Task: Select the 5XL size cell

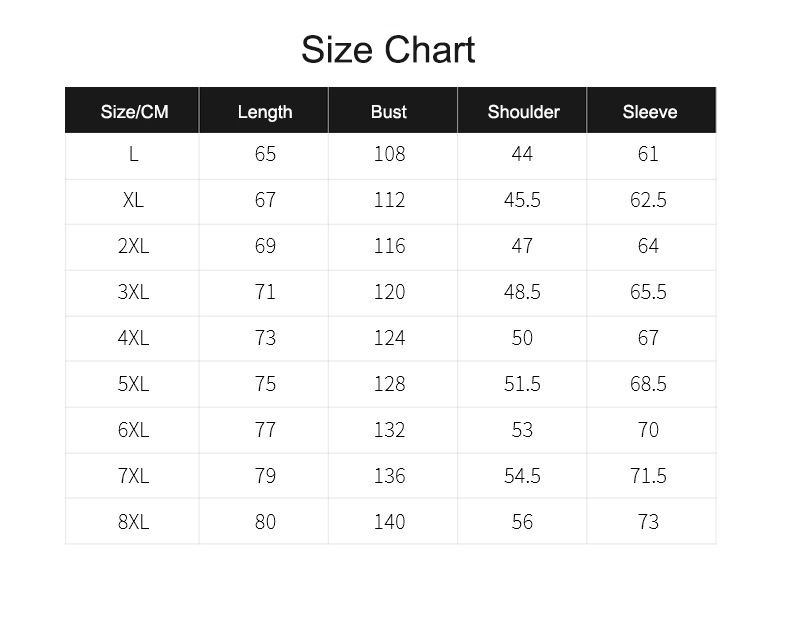Action: pos(134,384)
